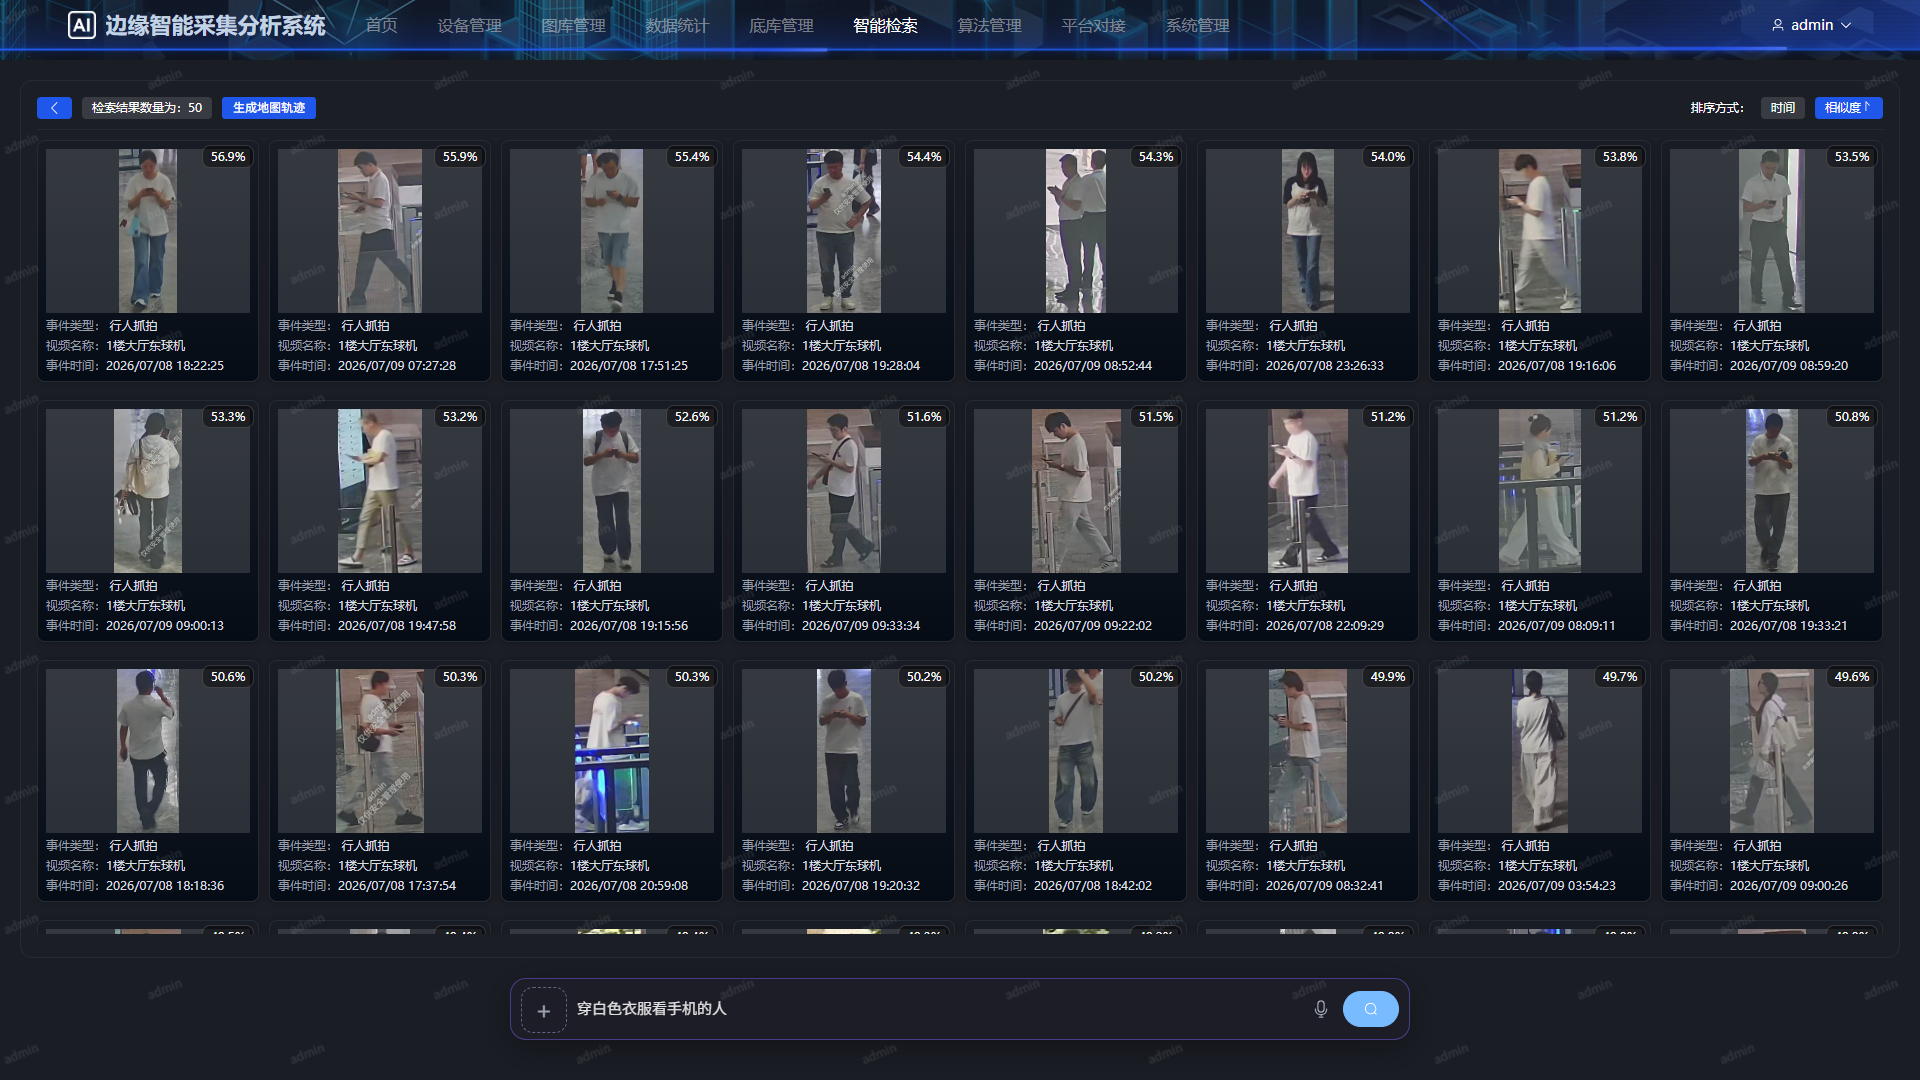
Task: Click the timestamp 2026/07/09 09:00:13
Action: pyautogui.click(x=165, y=626)
